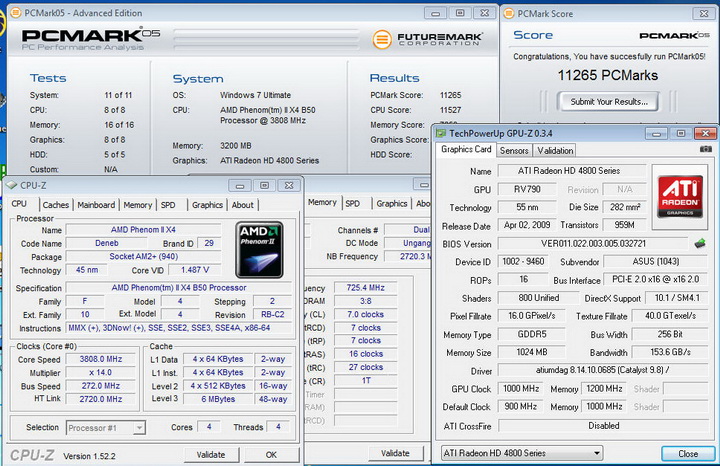The image size is (720, 466).
Task: Click the Code Name Deneb value
Action: (x=107, y=243)
